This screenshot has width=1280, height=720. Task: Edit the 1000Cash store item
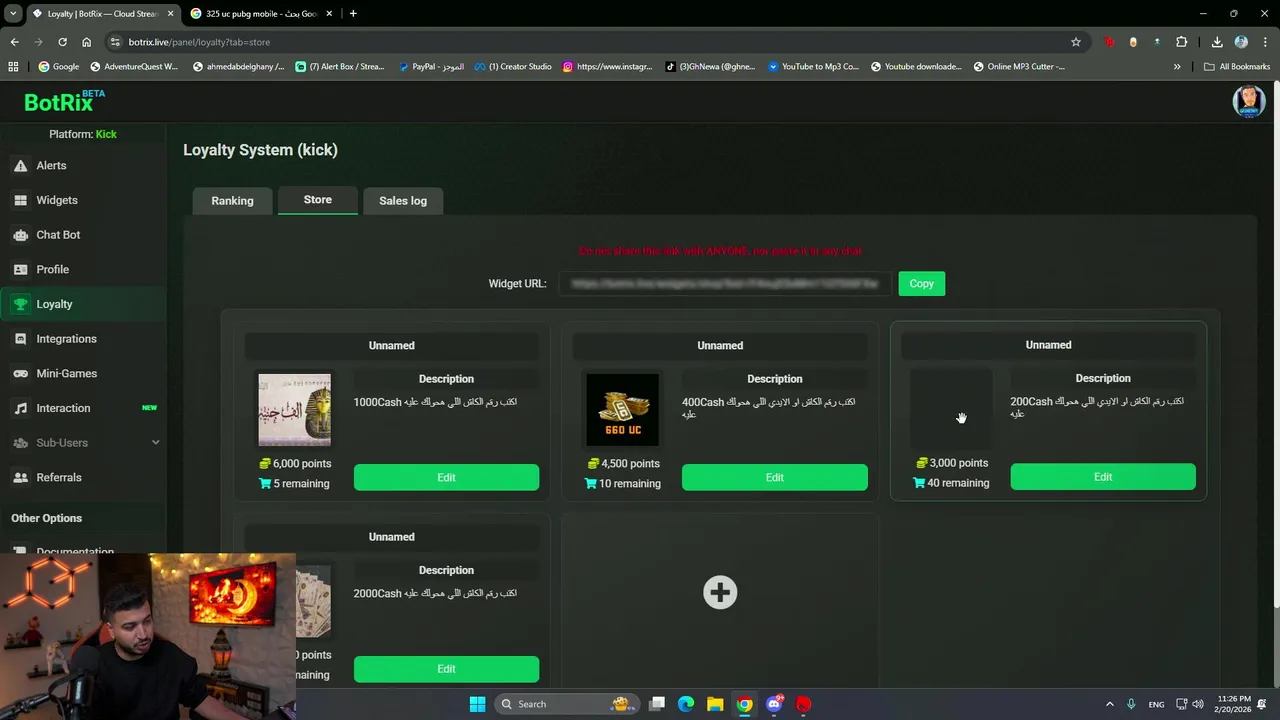(x=446, y=478)
